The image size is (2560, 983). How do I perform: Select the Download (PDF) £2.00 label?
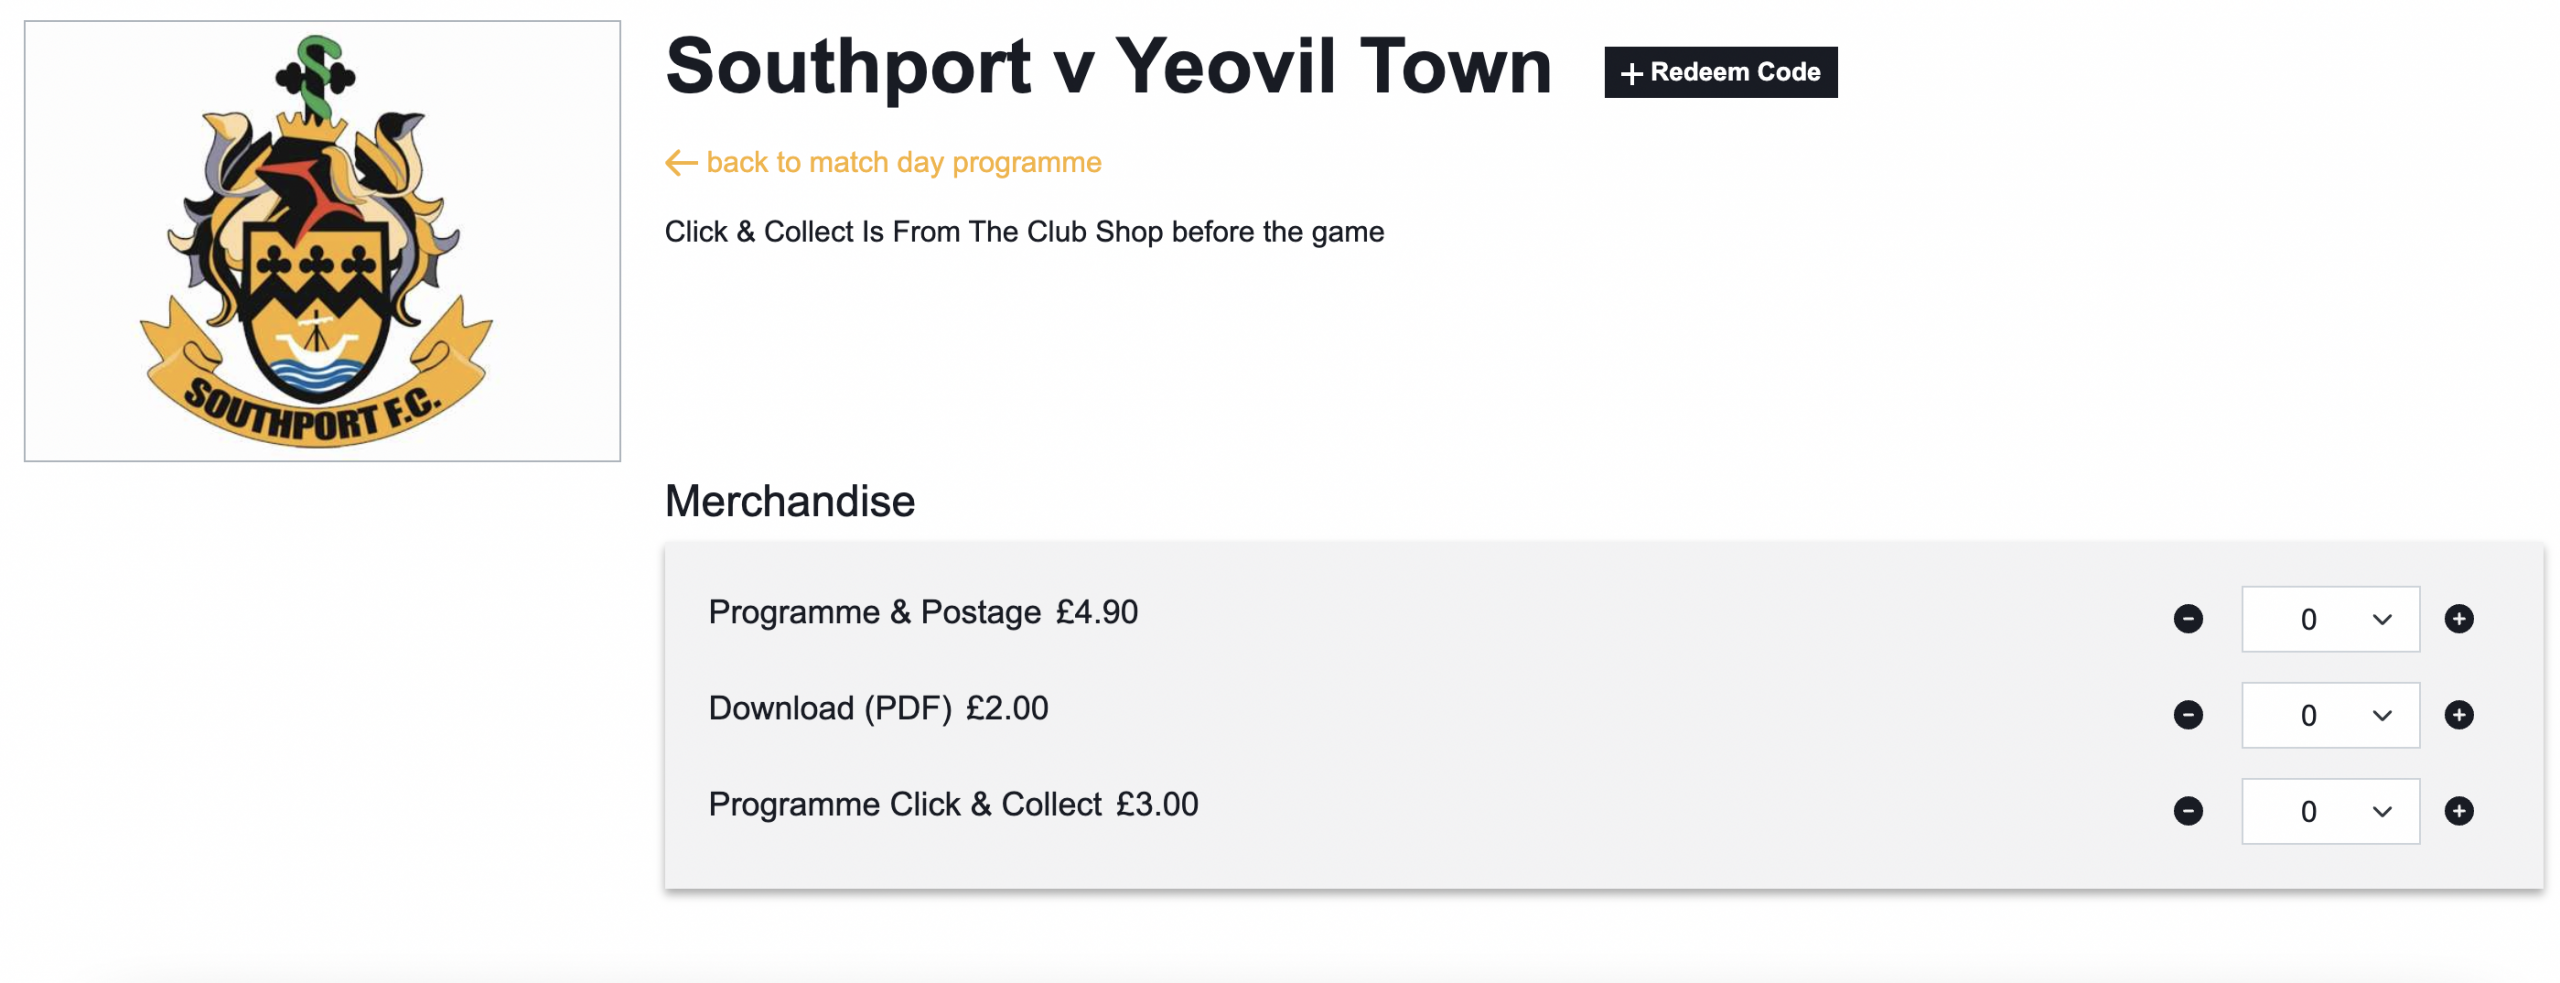tap(877, 708)
